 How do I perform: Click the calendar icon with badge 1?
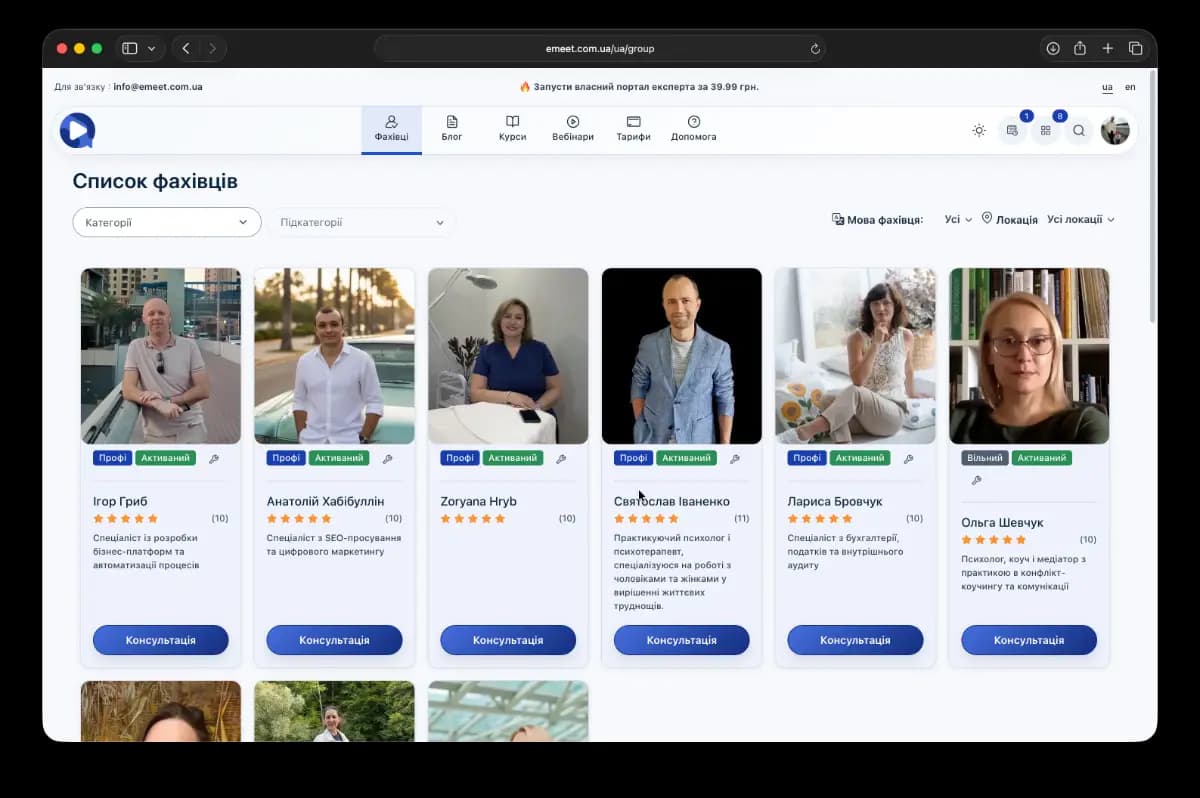tap(1012, 130)
